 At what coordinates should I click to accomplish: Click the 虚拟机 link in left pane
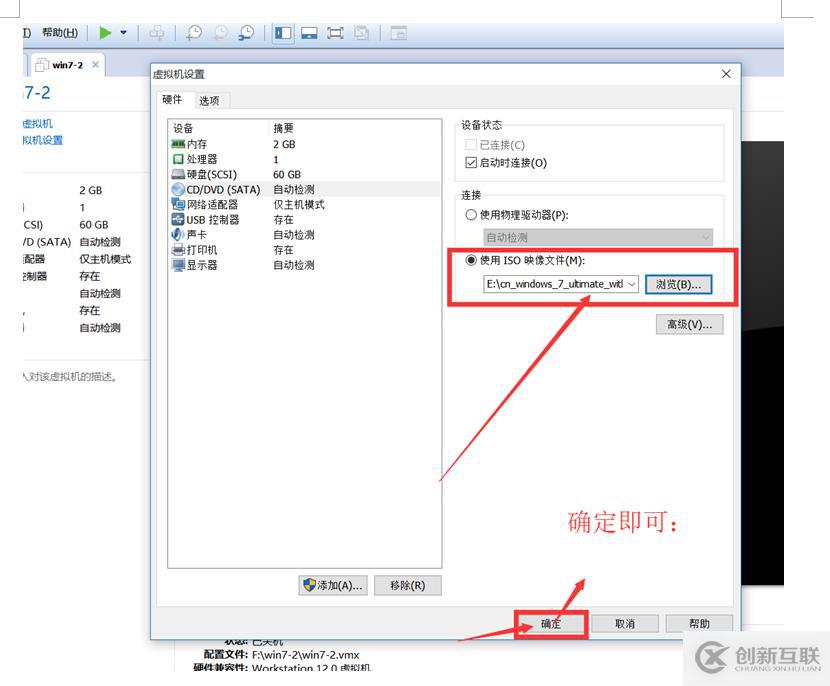pyautogui.click(x=38, y=123)
